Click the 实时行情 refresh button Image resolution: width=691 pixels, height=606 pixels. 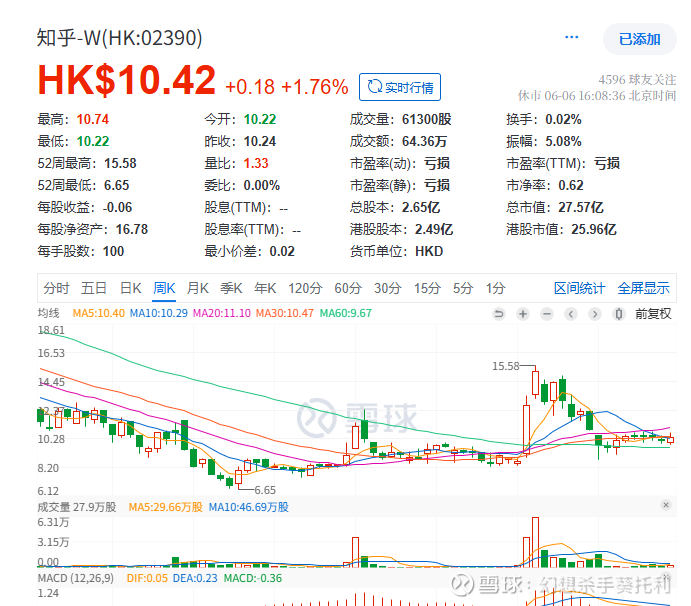coord(400,87)
